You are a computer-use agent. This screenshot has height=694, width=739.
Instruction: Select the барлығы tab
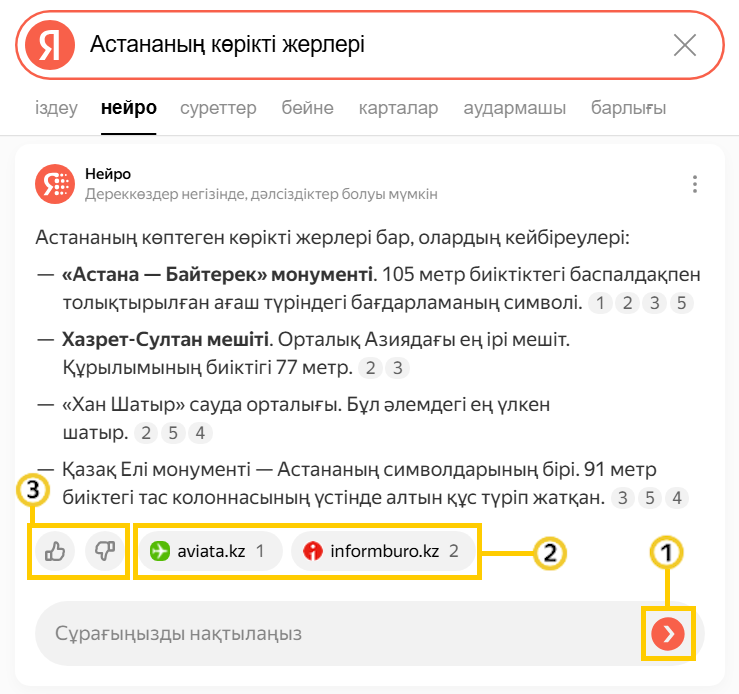click(x=628, y=108)
